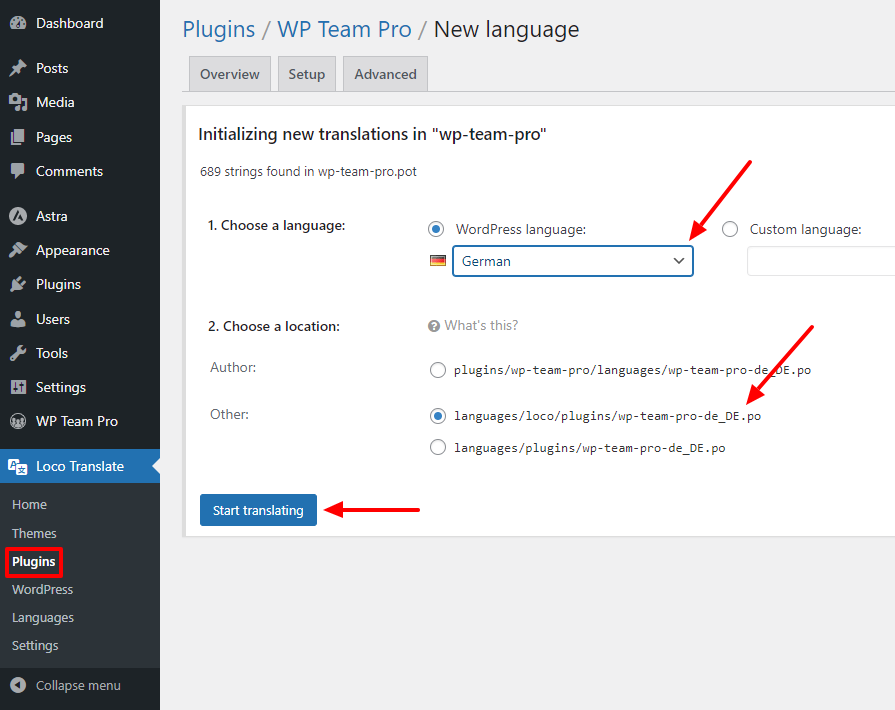Click the WP Team Pro group icon

(x=18, y=421)
